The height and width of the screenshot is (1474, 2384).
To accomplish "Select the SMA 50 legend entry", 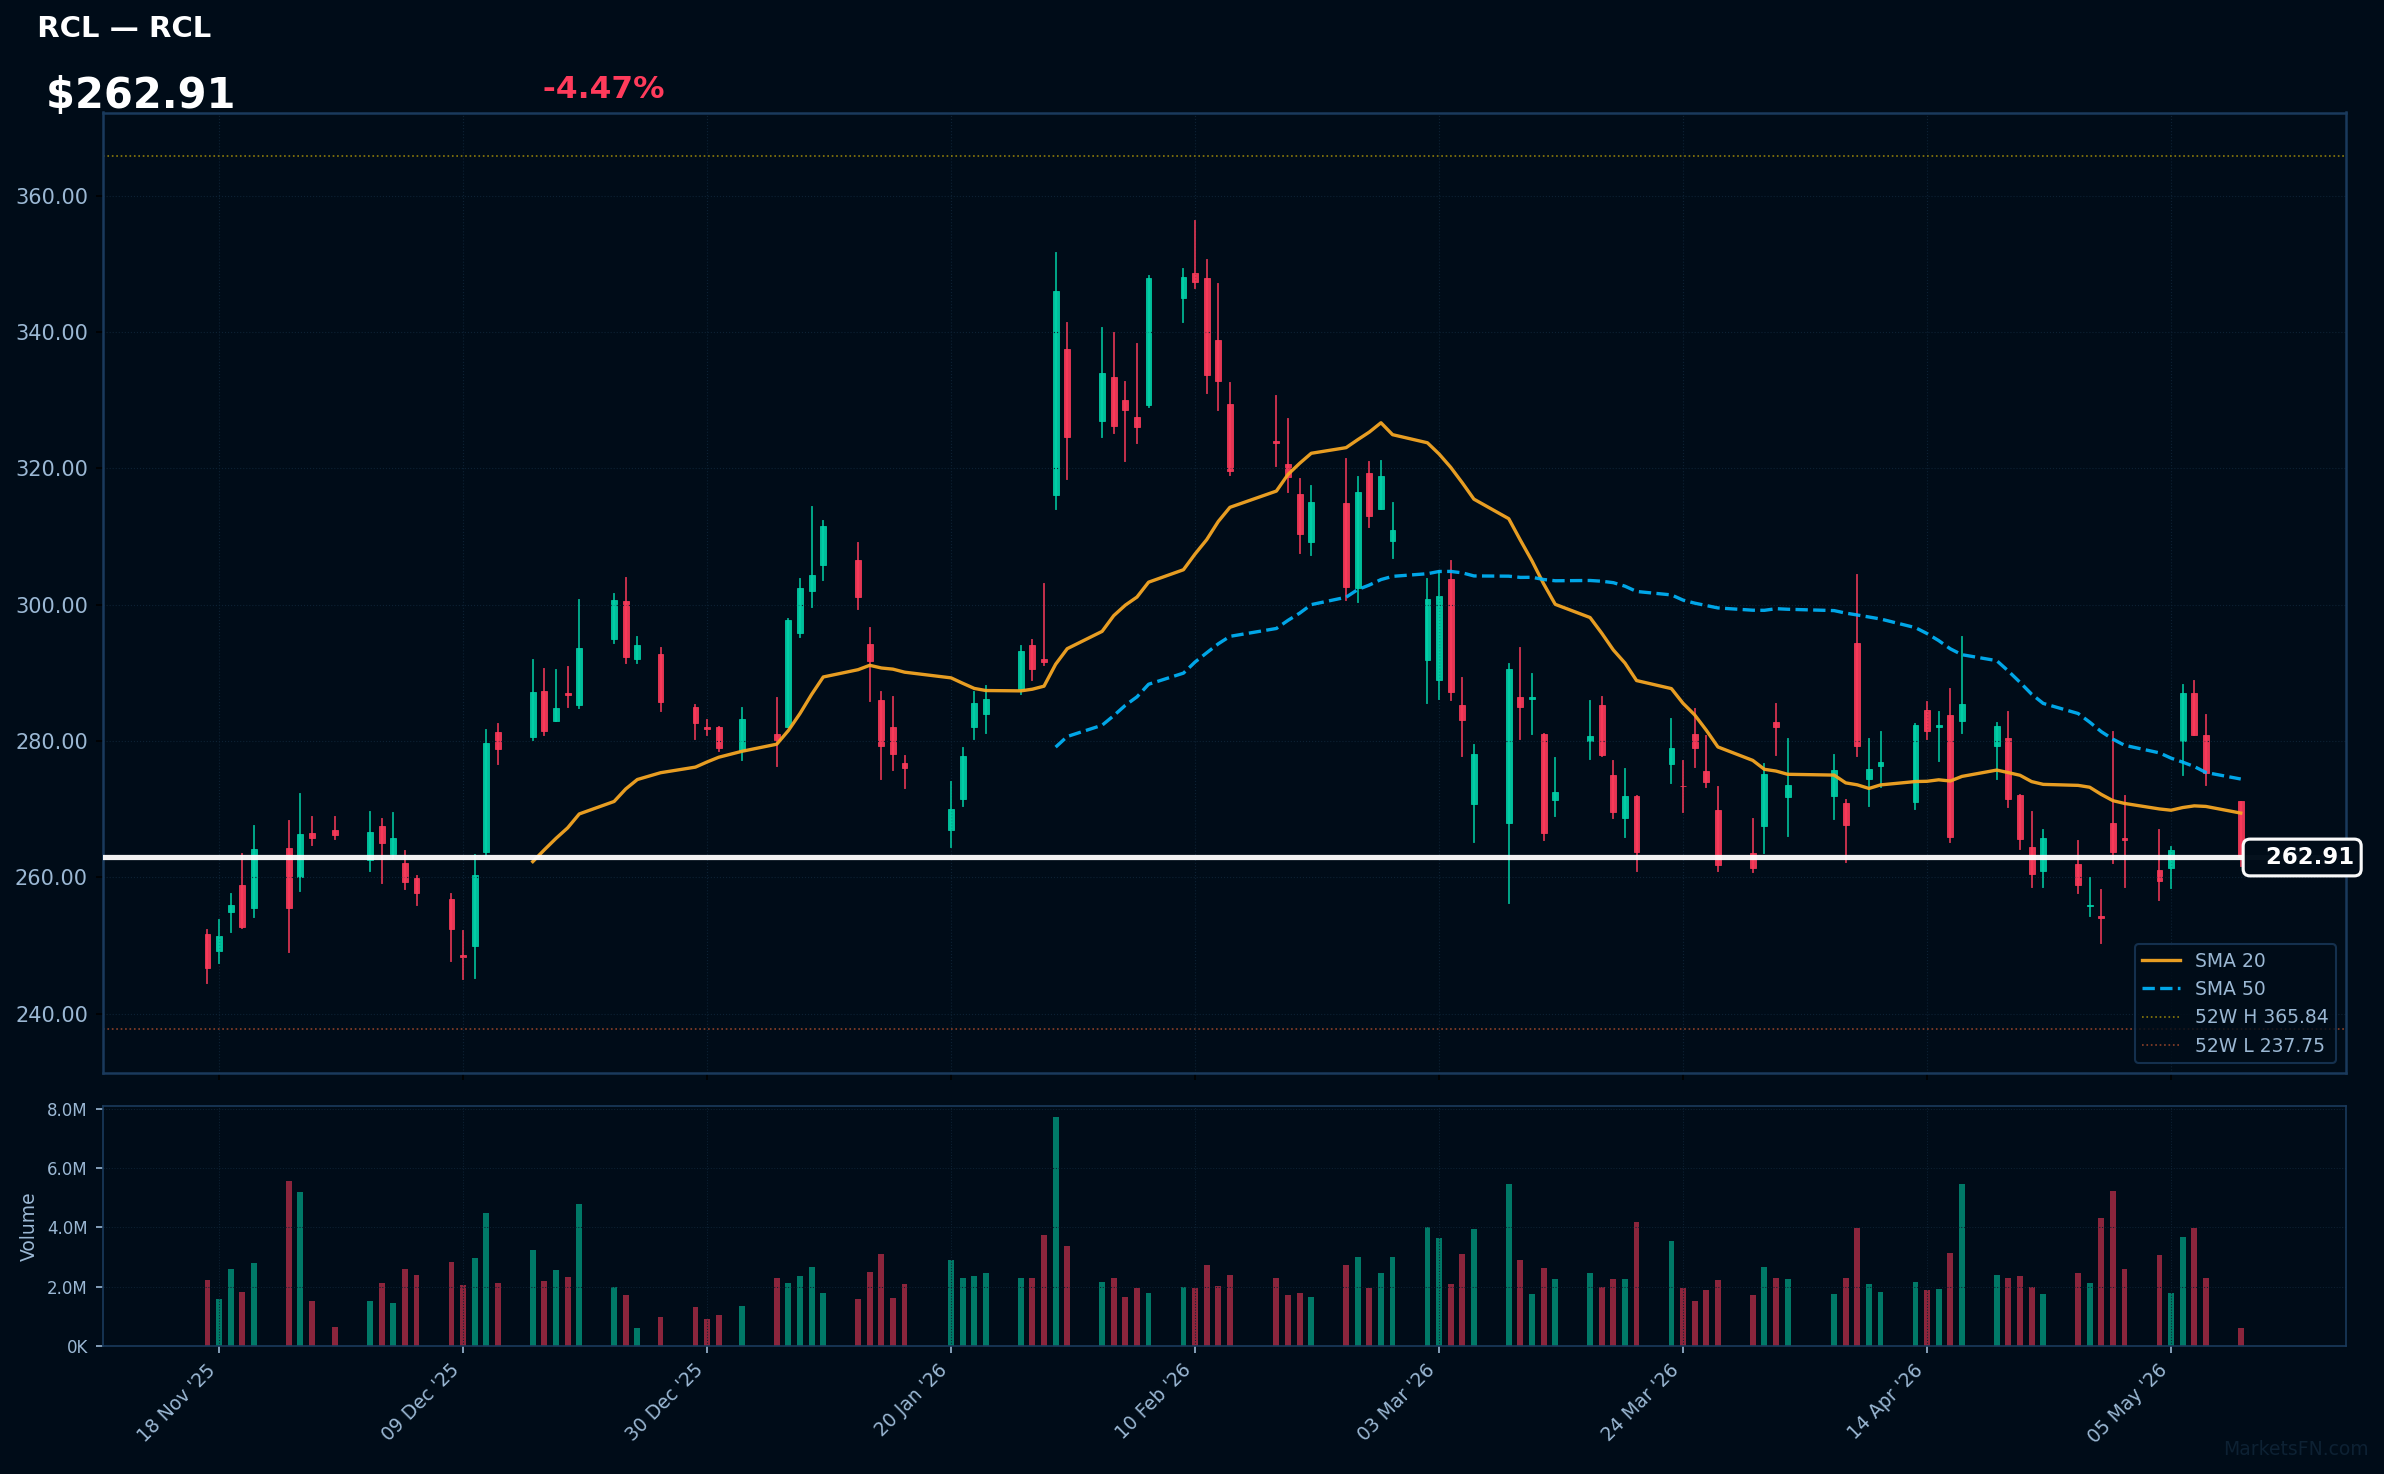I will point(2203,988).
